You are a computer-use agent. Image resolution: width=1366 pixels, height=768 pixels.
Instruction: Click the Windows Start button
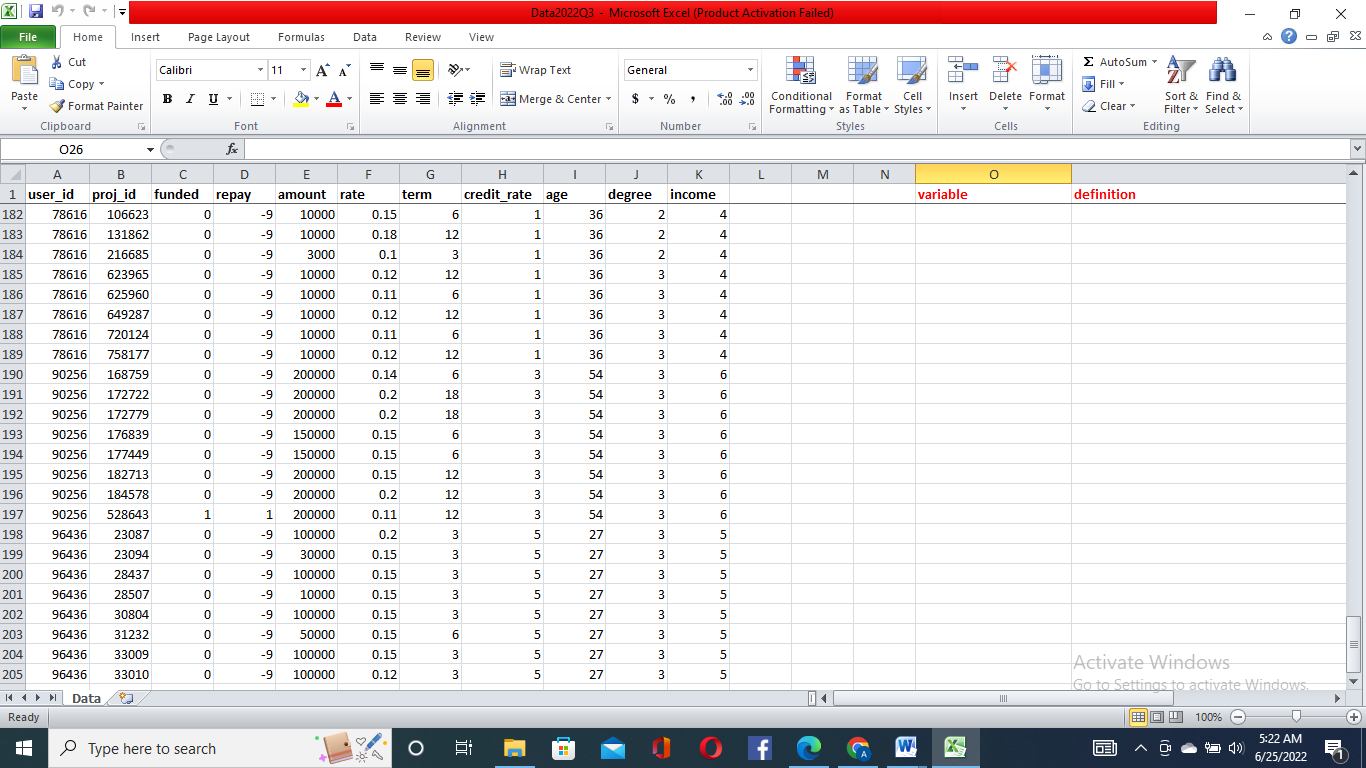coord(23,748)
